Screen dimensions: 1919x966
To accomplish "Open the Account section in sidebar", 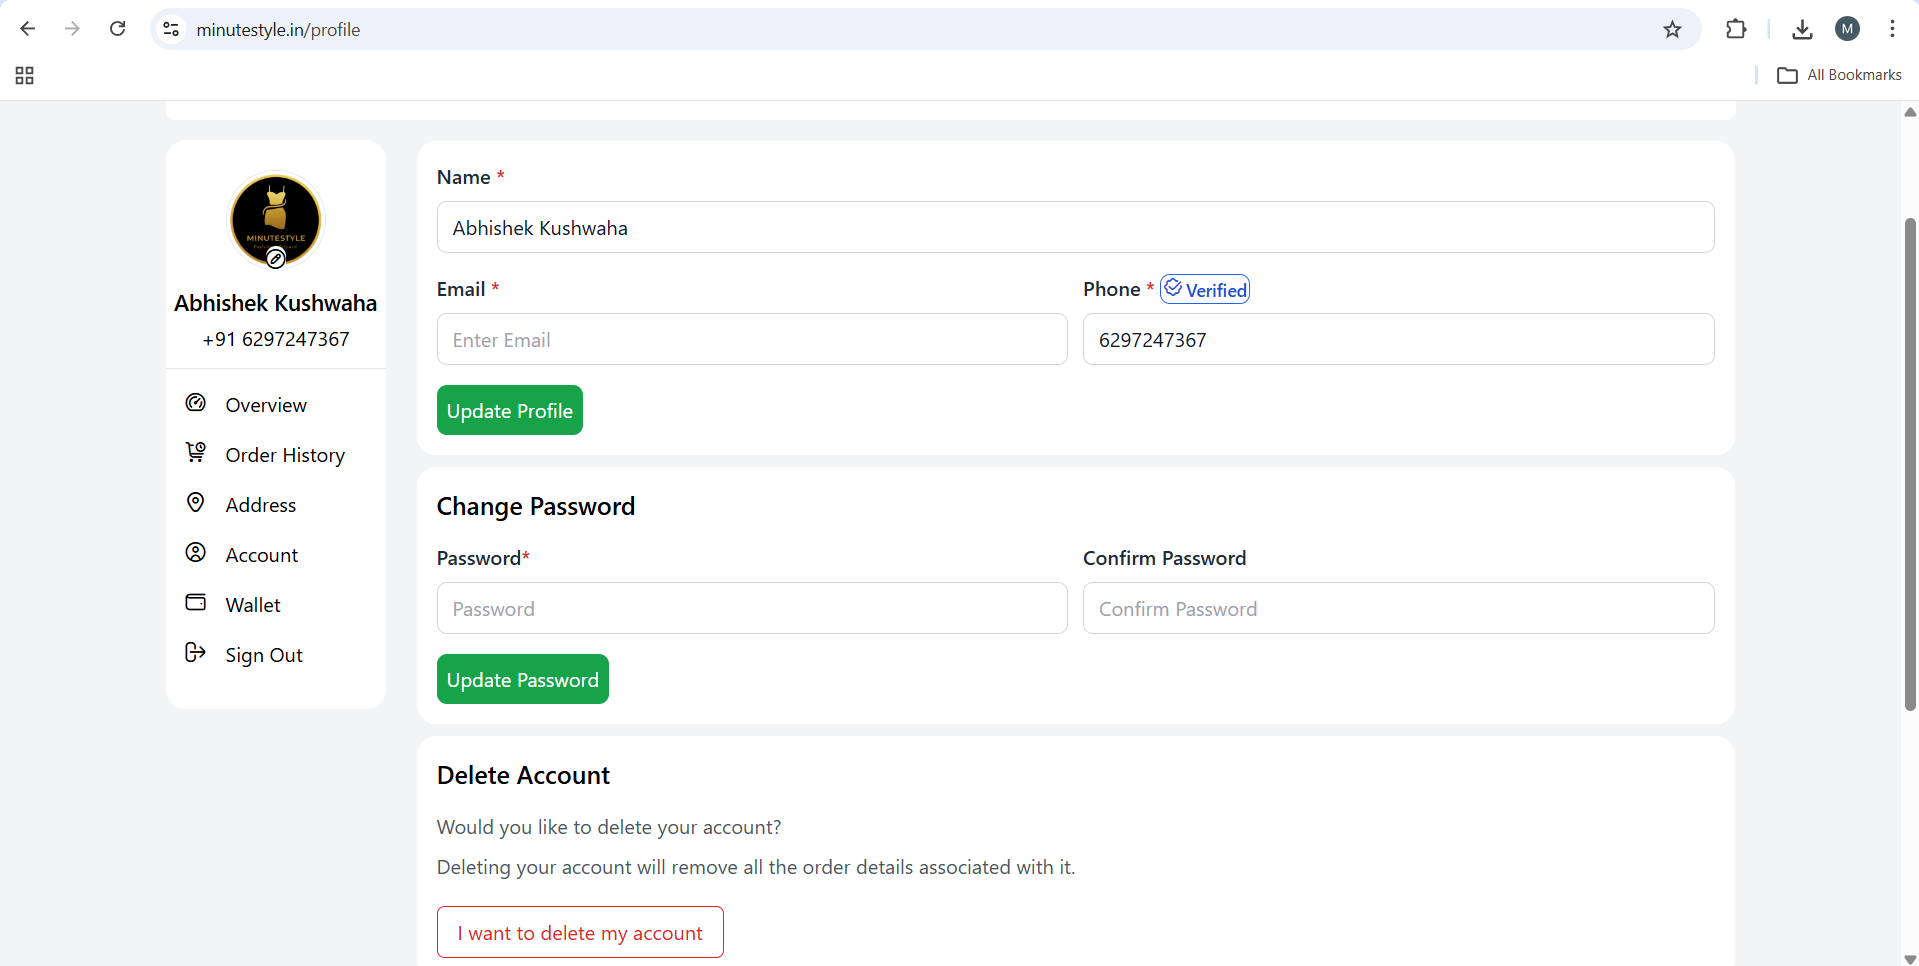I will tap(261, 555).
